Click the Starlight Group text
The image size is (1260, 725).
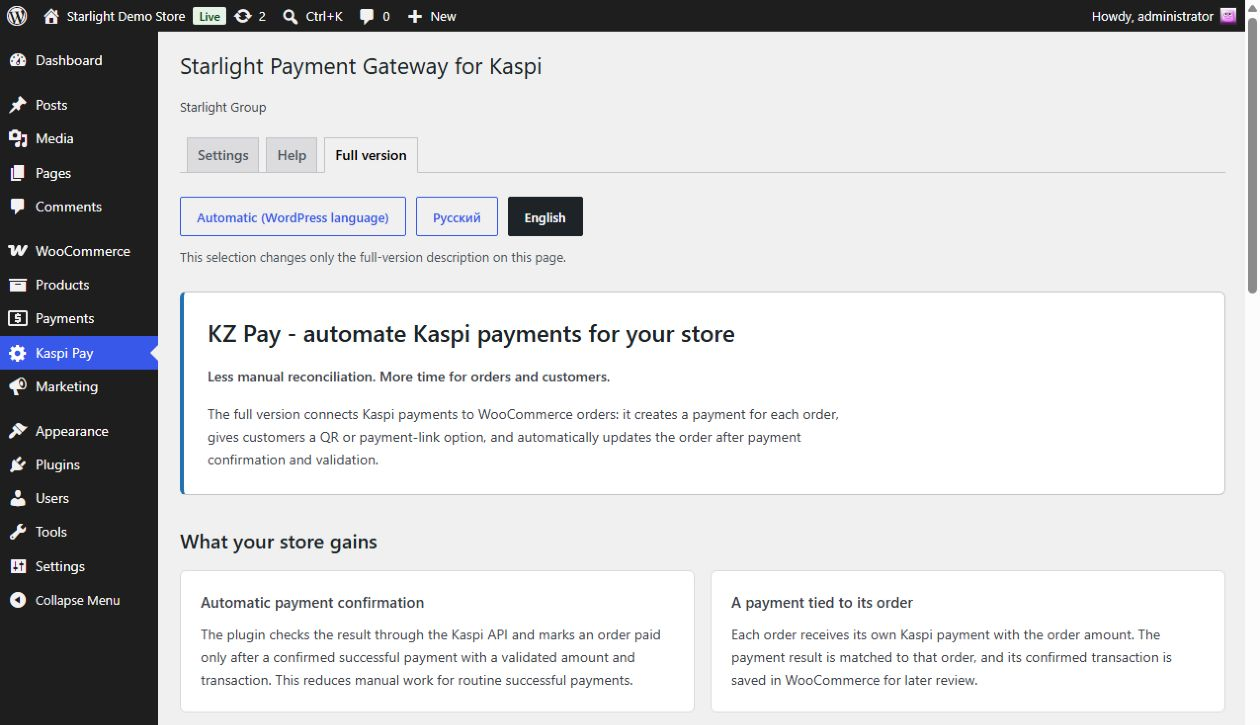(x=223, y=107)
